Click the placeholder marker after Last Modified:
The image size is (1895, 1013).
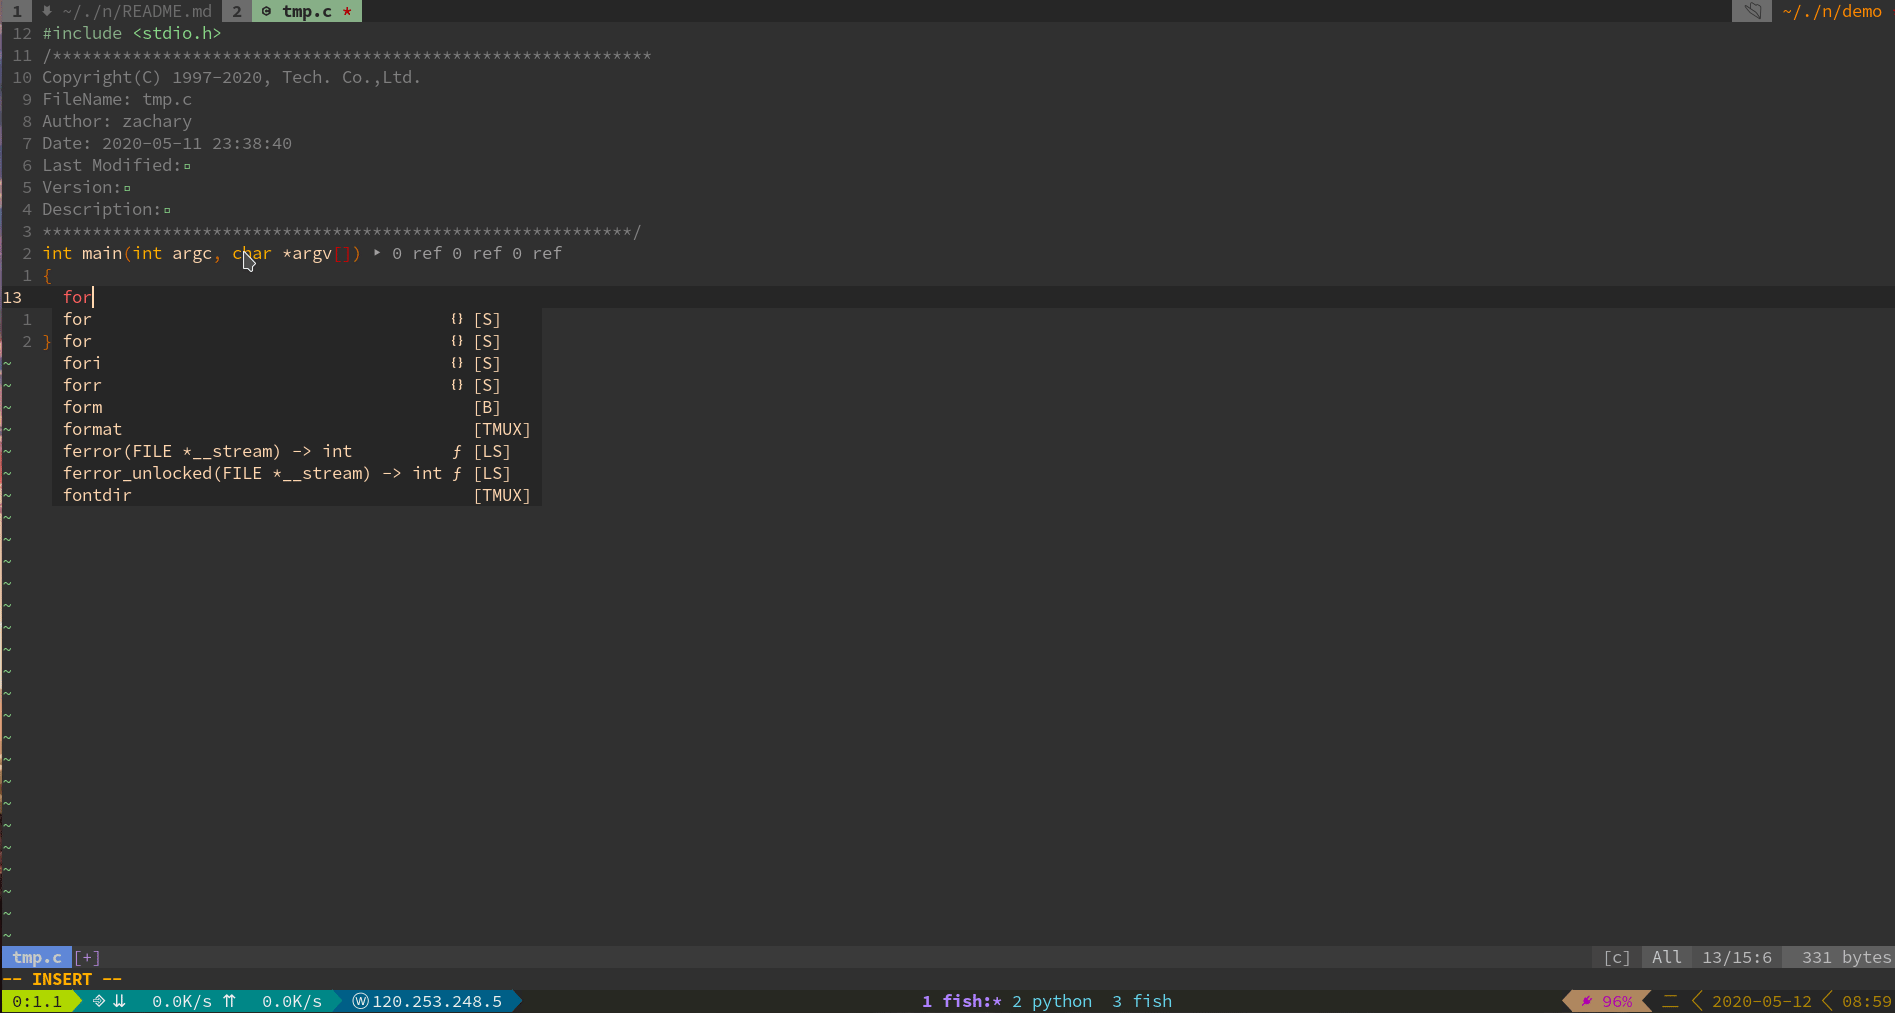(187, 166)
